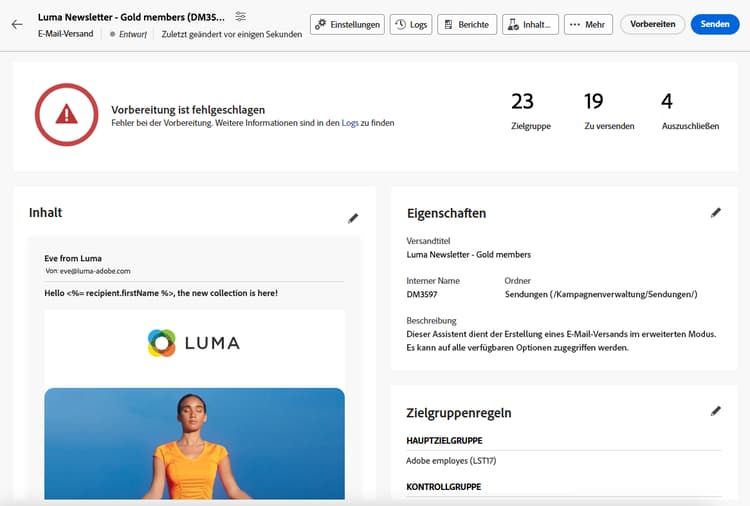Image resolution: width=750 pixels, height=506 pixels.
Task: Click the yoga woman image in preview
Action: coord(194,444)
